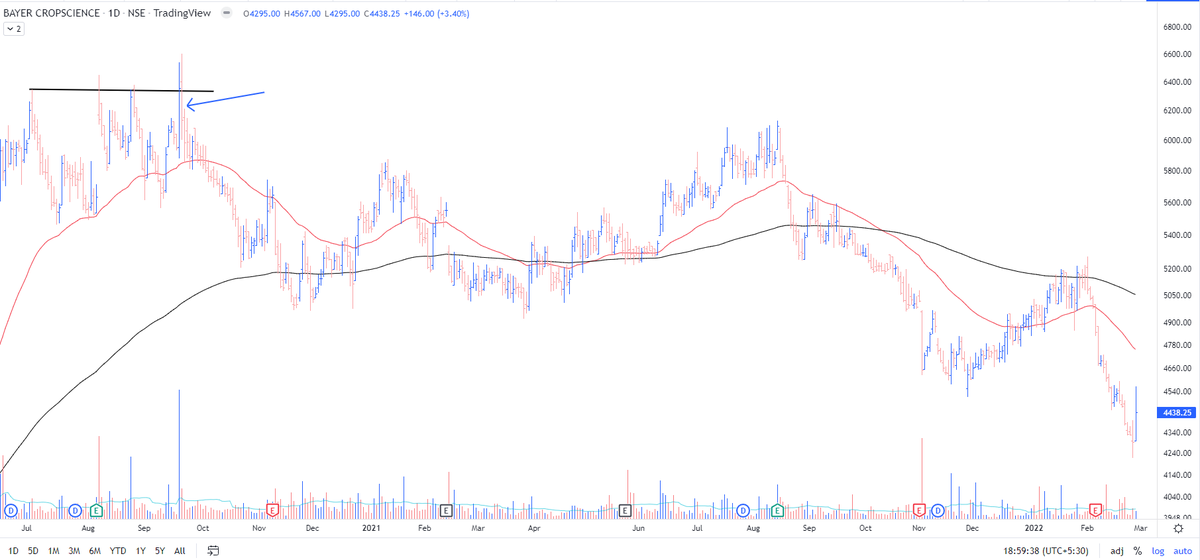Open black earnings E marker in February 2021
The image size is (1200, 560).
point(445,510)
